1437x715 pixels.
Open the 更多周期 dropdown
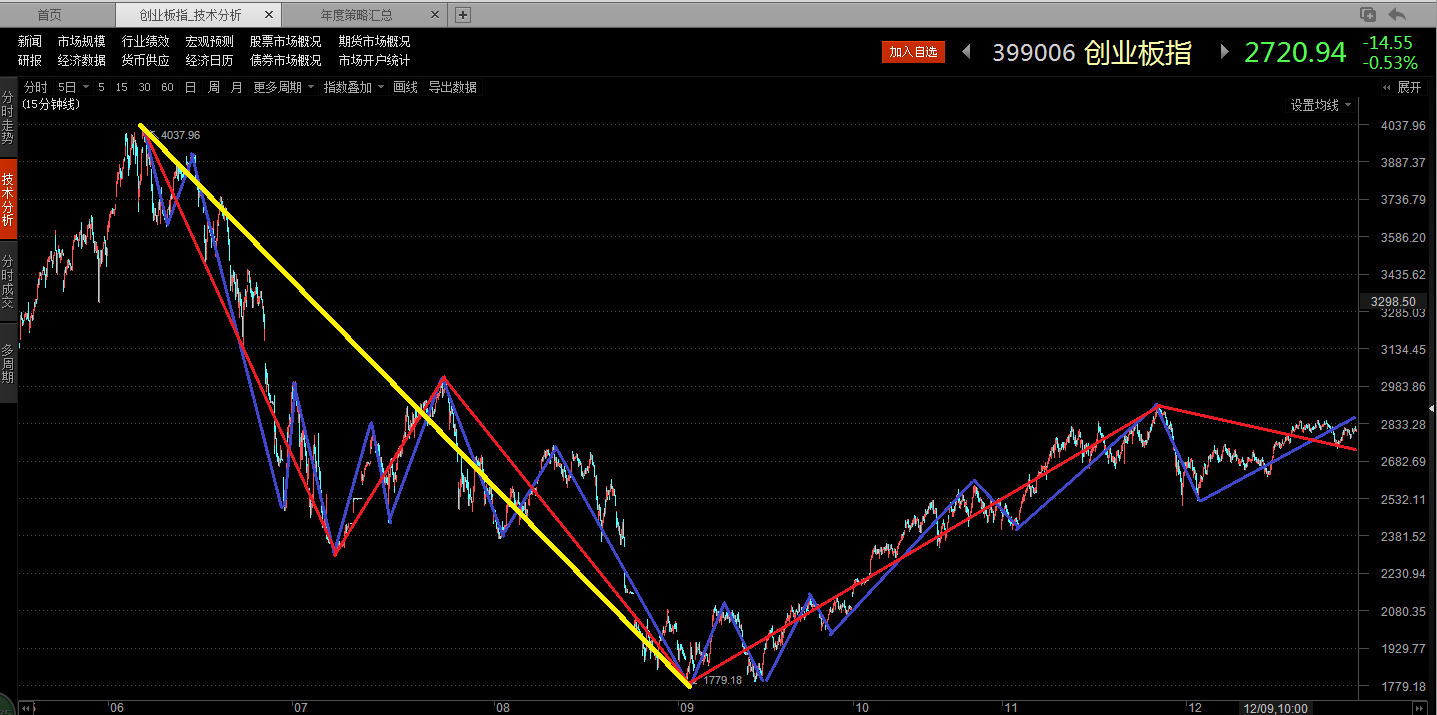pos(283,87)
